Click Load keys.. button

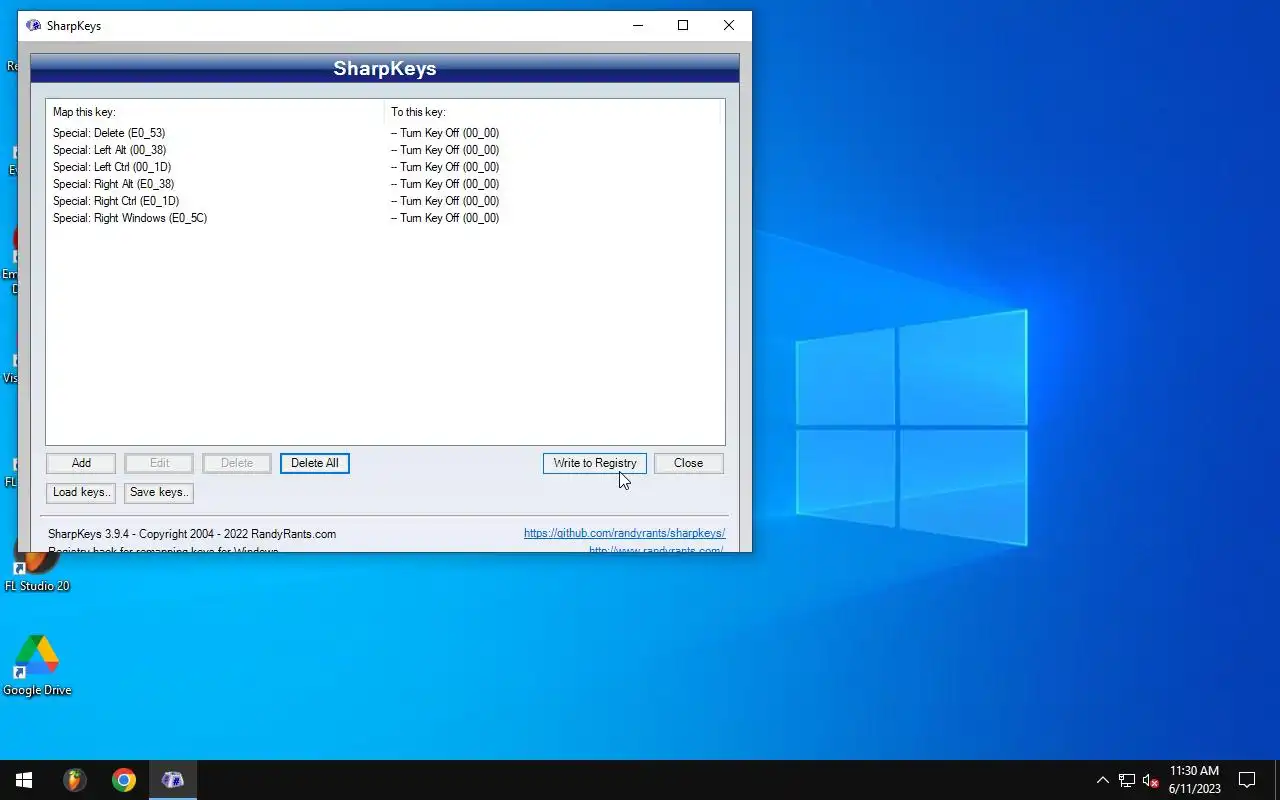coord(81,492)
